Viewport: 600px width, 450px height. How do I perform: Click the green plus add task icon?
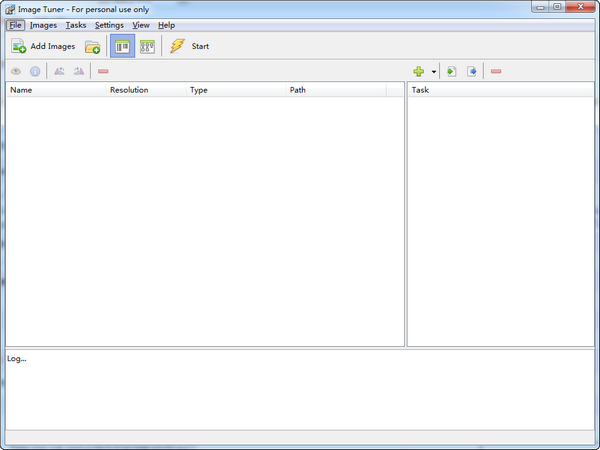point(419,71)
